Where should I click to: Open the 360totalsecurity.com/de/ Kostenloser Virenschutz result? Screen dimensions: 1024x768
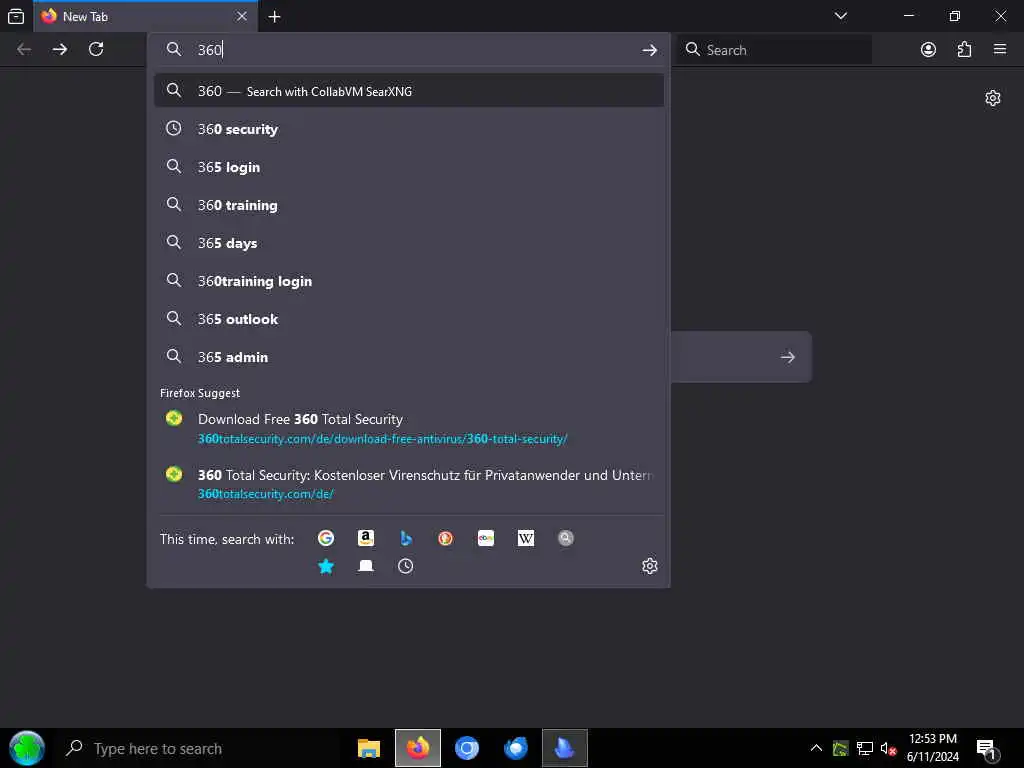[409, 484]
